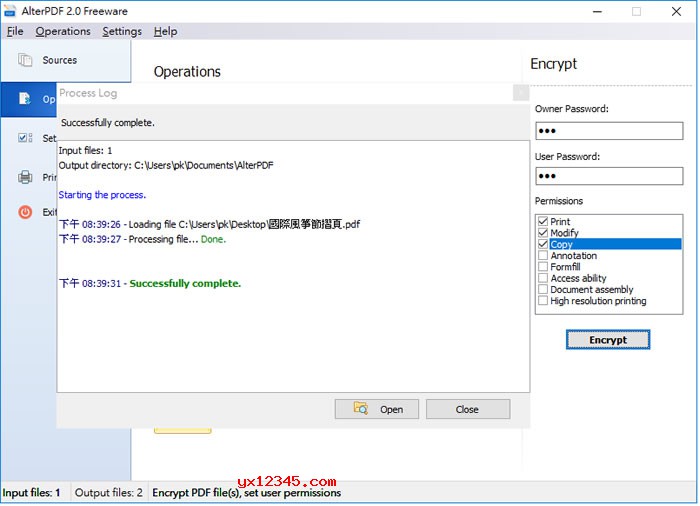Click the red Exit power icon
The height and width of the screenshot is (506, 700).
[25, 212]
